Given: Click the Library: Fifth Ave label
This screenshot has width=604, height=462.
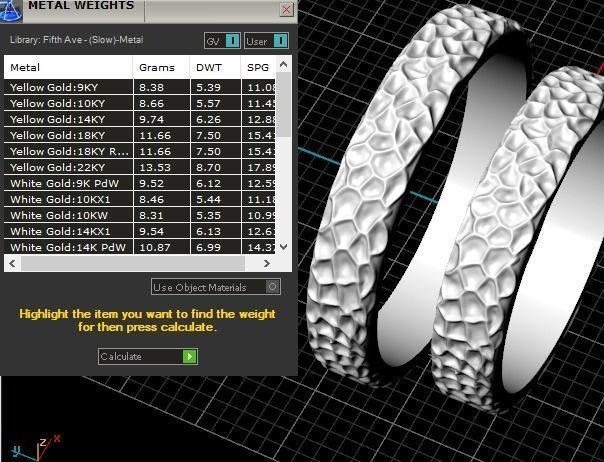Looking at the screenshot, I should point(76,40).
